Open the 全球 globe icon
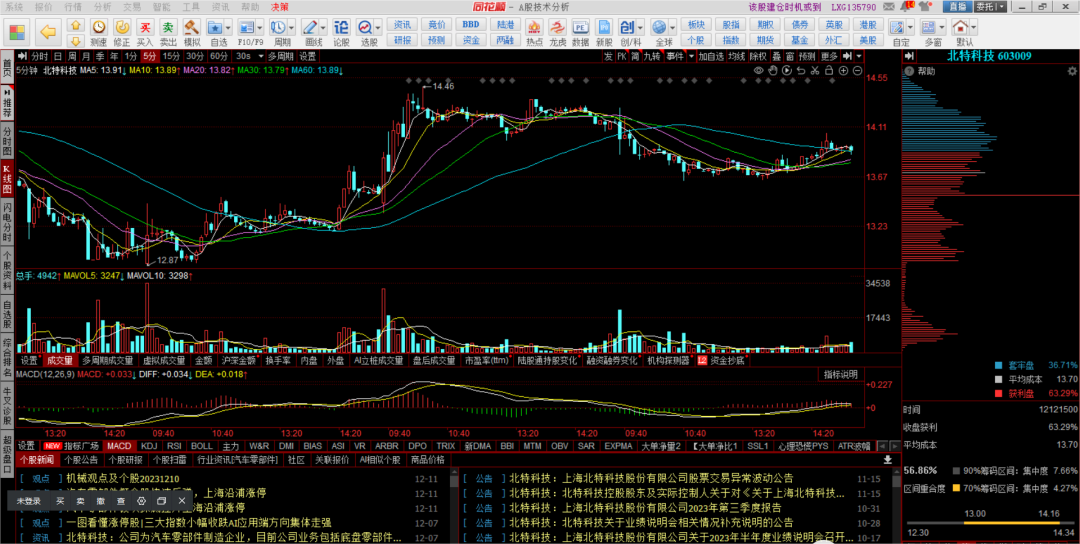 (659, 28)
